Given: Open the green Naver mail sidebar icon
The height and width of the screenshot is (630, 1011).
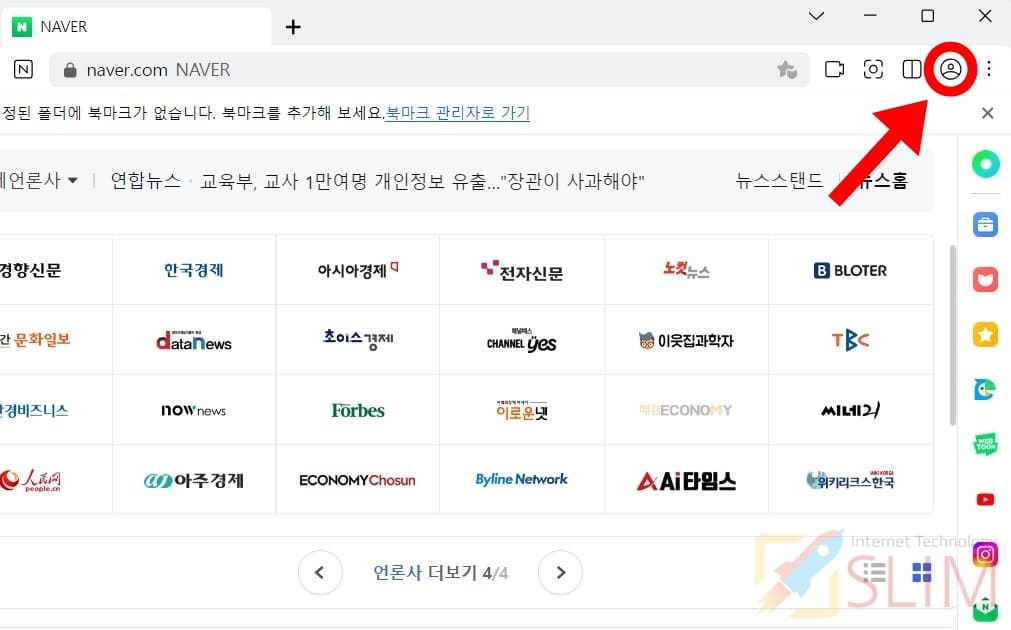Looking at the screenshot, I should click(x=985, y=609).
